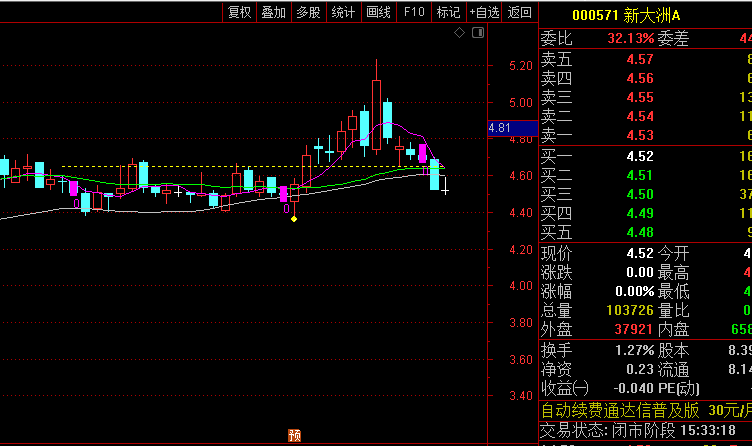The image size is (752, 446).
Task: Go back with the 返回 button
Action: (519, 12)
